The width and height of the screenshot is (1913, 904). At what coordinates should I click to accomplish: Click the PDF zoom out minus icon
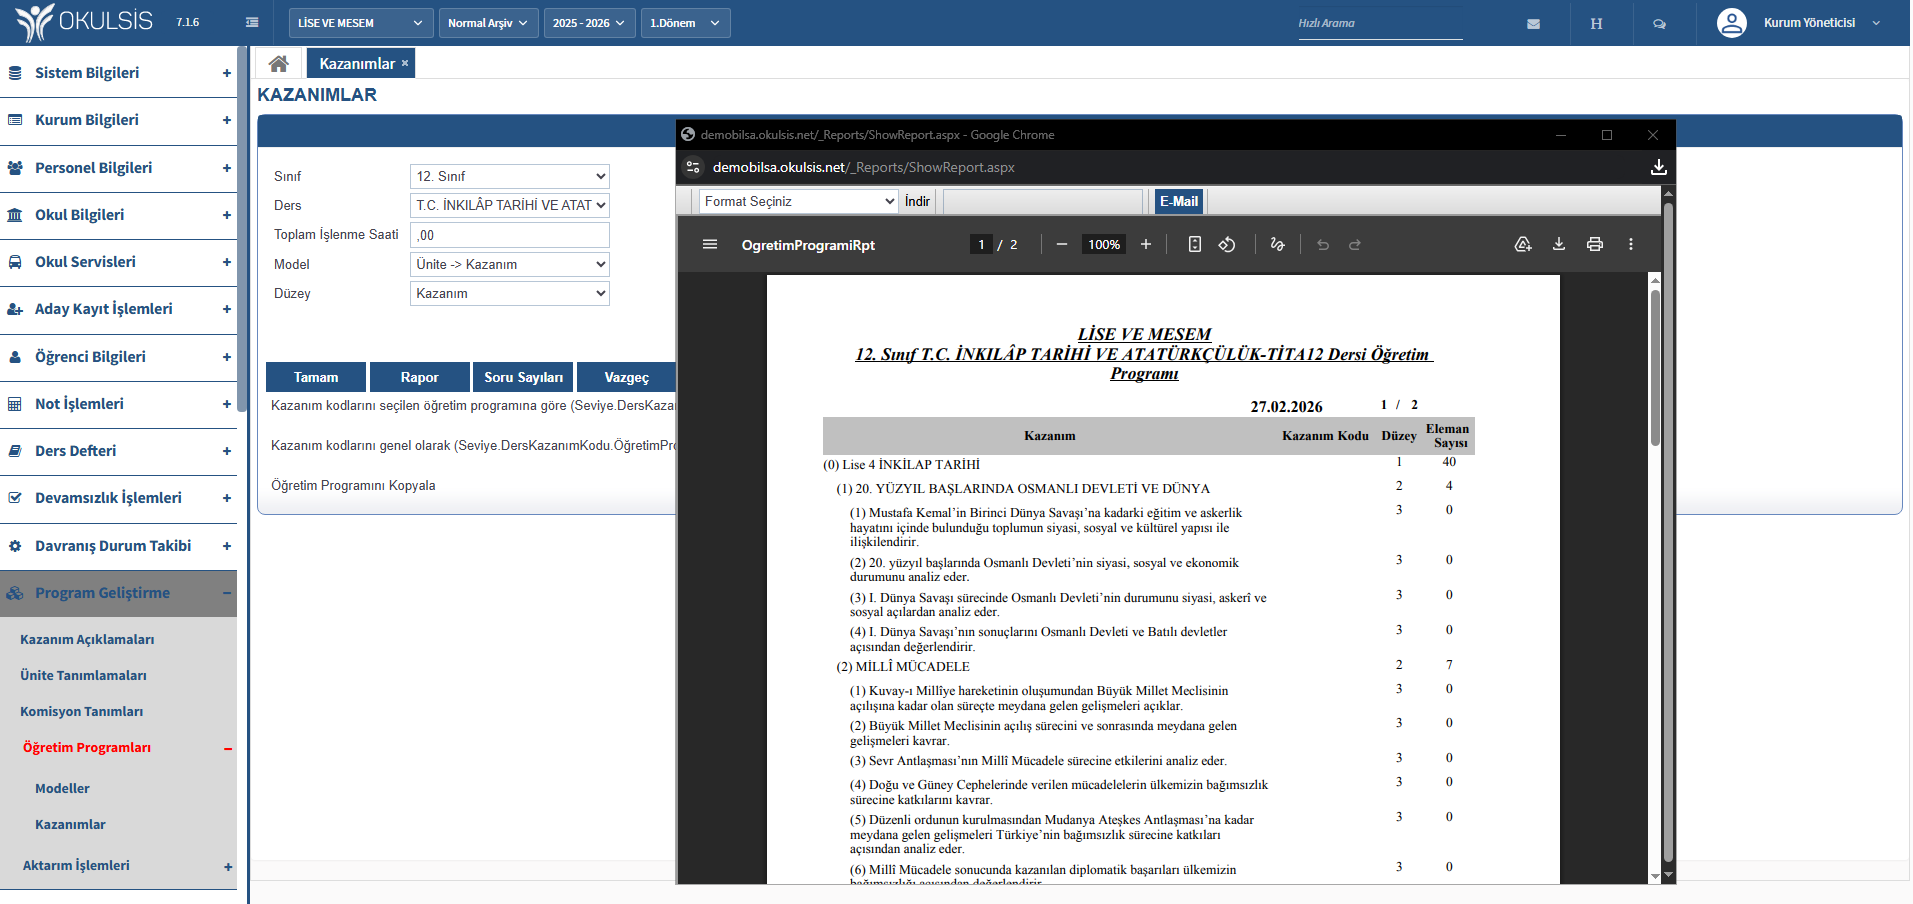tap(1062, 245)
